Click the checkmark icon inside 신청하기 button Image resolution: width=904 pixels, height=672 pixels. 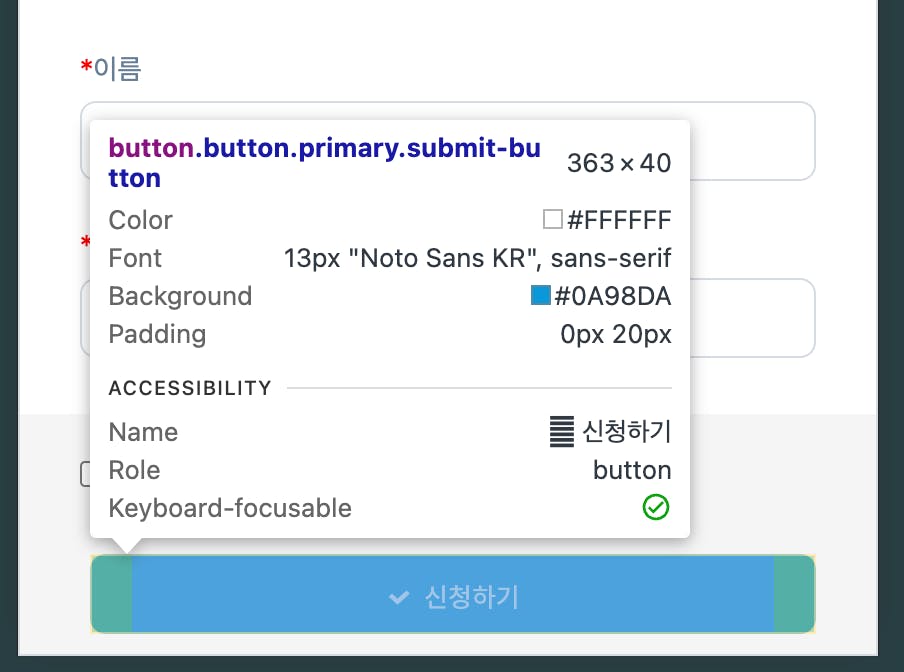click(398, 597)
